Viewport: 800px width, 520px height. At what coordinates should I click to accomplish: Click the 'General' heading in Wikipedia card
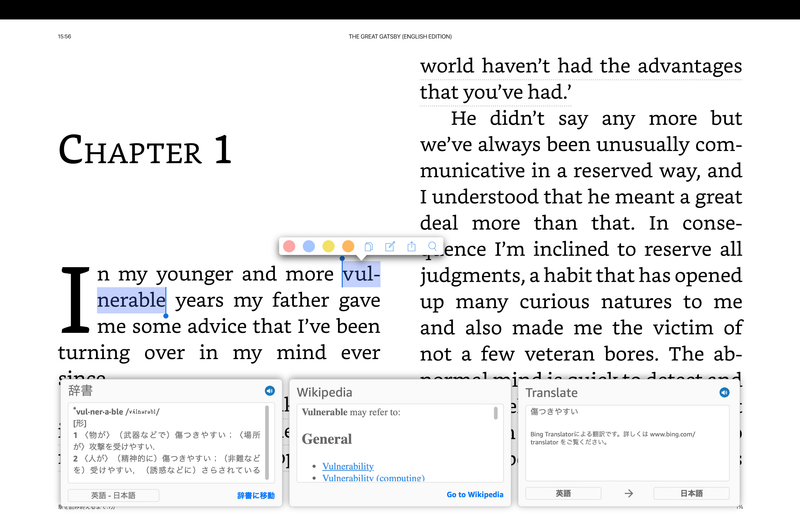327,439
